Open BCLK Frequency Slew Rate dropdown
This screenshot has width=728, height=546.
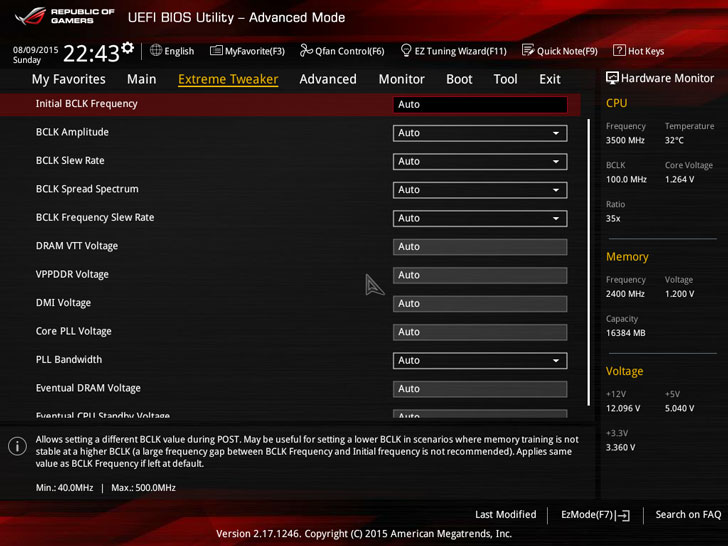pos(480,218)
